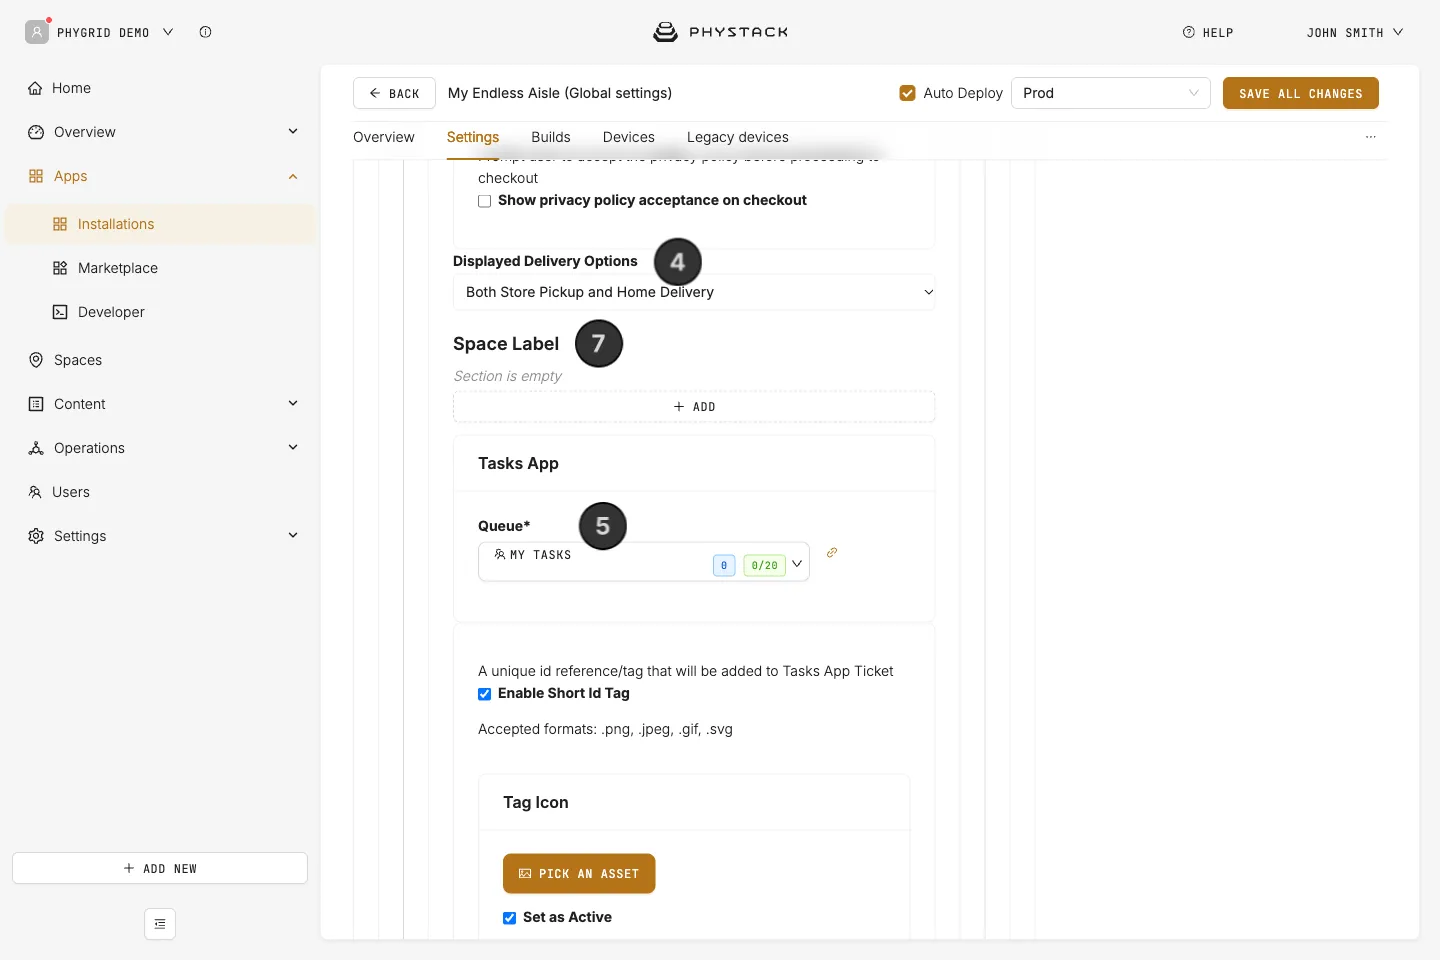Image resolution: width=1440 pixels, height=960 pixels.
Task: Click the sidebar collapse icon at bottom
Action: tap(160, 924)
